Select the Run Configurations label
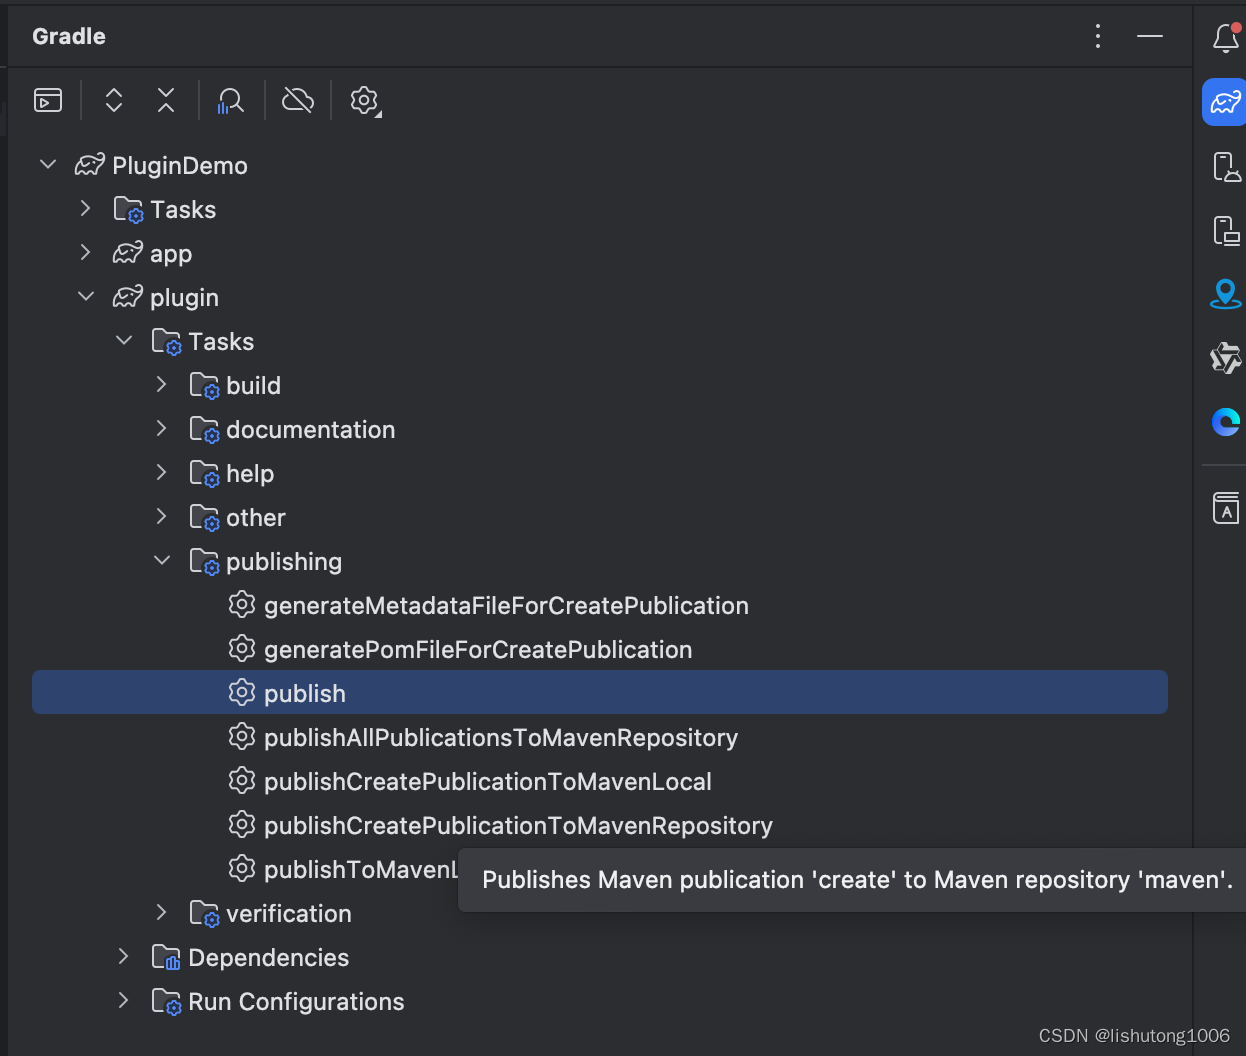 (x=296, y=1001)
